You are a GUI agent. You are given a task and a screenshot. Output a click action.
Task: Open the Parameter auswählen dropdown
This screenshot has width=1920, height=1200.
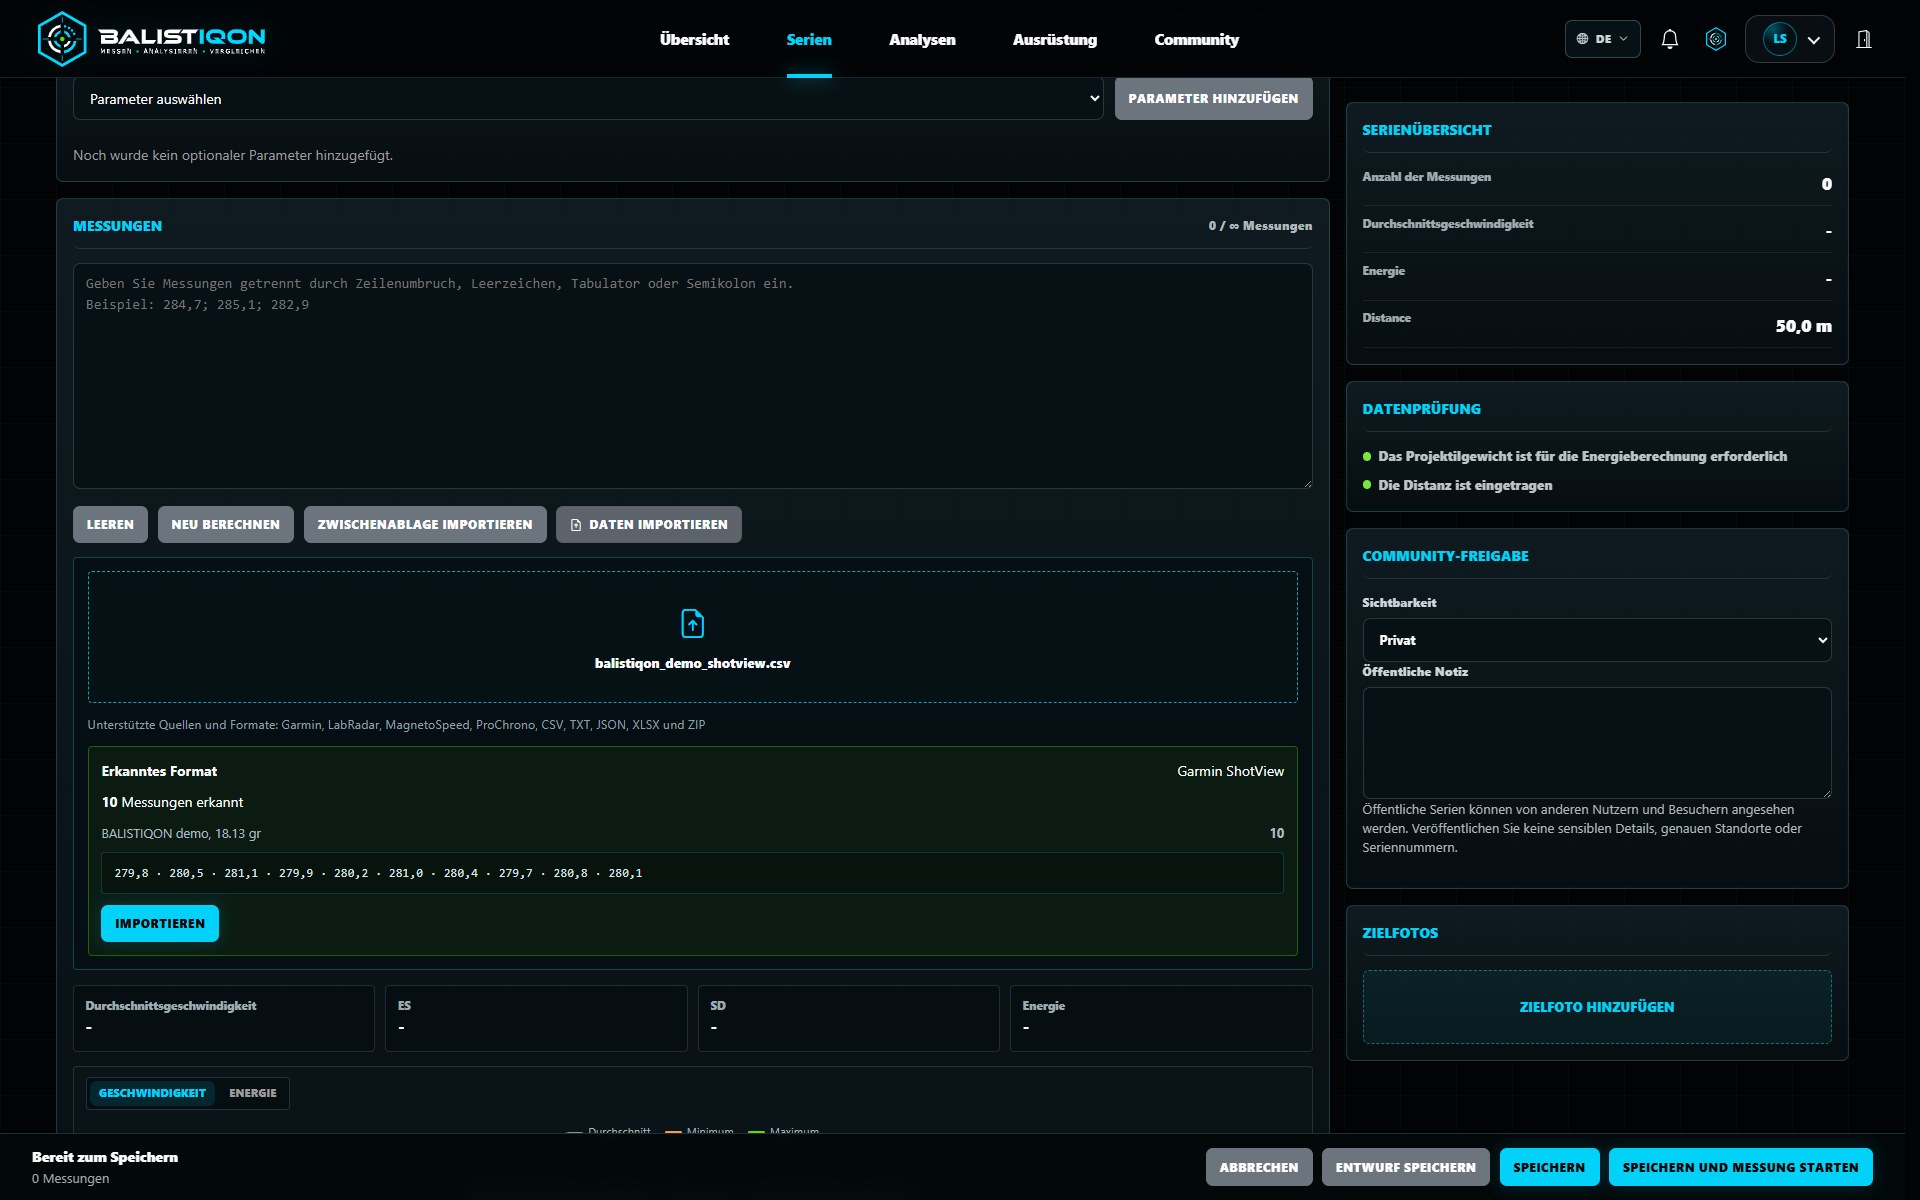tap(588, 99)
